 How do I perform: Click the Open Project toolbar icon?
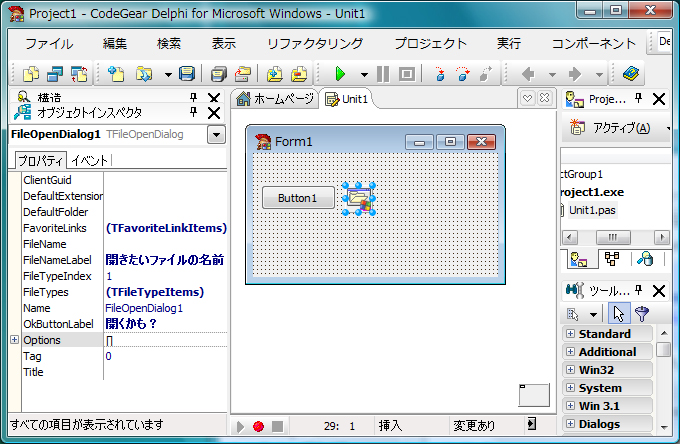click(243, 74)
